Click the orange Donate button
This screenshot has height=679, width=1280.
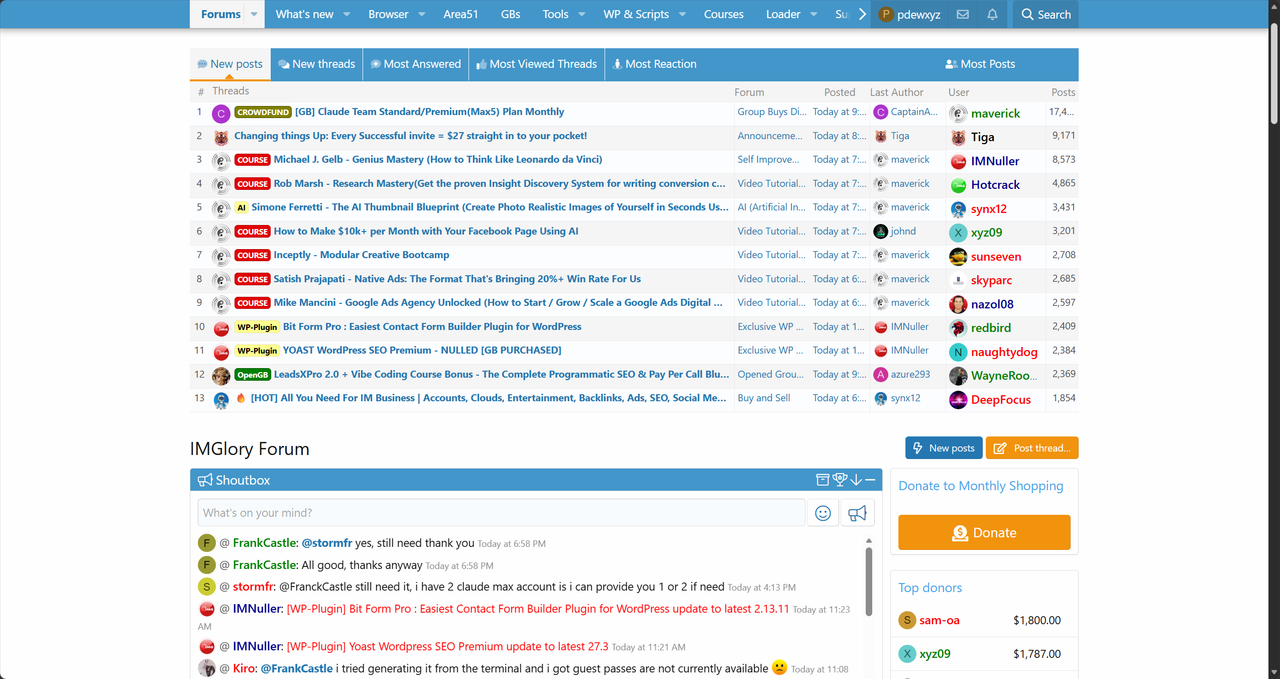(x=984, y=533)
